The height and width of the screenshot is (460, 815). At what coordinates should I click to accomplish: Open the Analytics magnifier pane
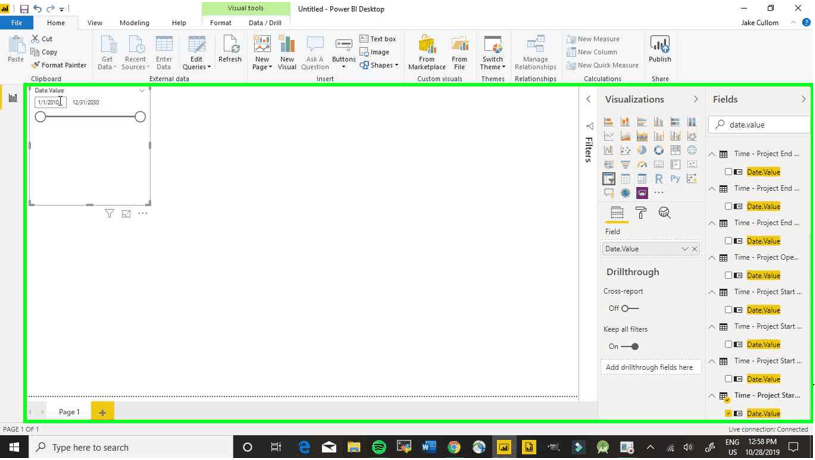tap(664, 213)
